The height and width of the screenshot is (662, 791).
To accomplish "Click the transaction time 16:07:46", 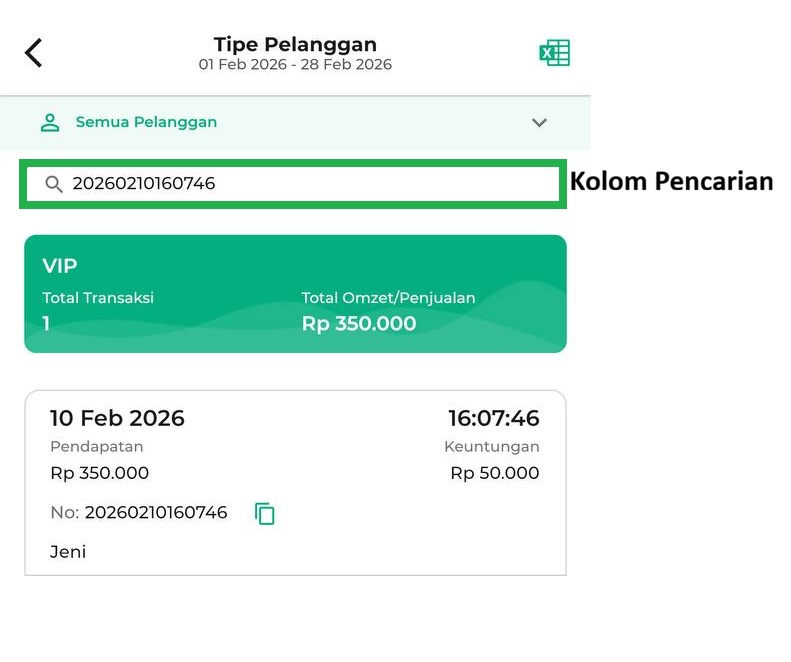I will point(493,418).
